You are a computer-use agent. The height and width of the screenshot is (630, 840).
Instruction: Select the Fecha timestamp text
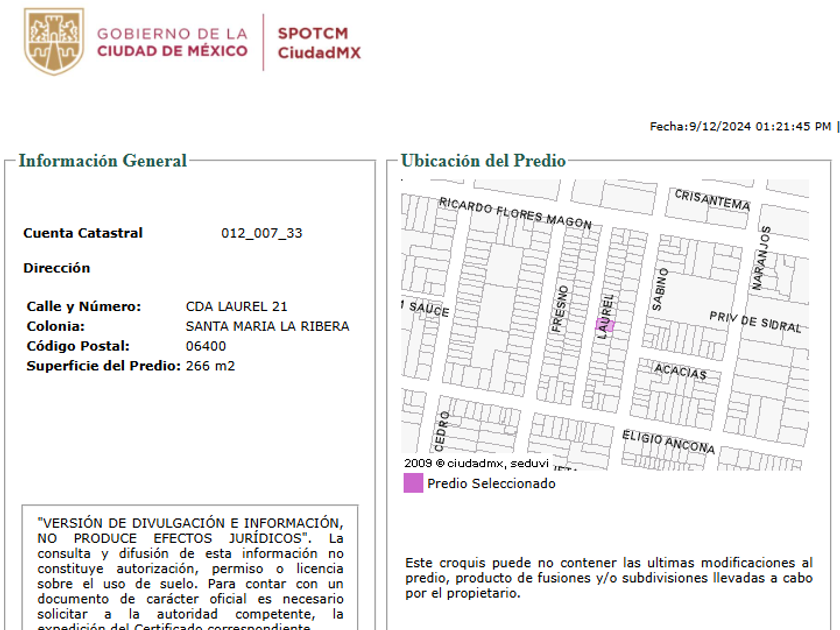(x=740, y=126)
